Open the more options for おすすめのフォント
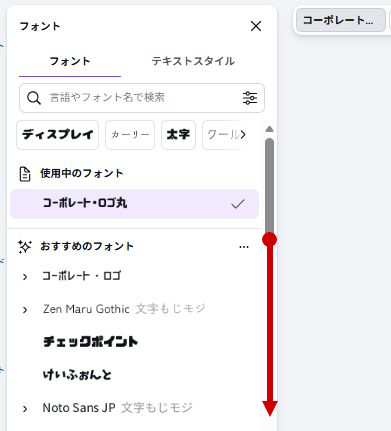Image resolution: width=391 pixels, height=431 pixels. 244,247
